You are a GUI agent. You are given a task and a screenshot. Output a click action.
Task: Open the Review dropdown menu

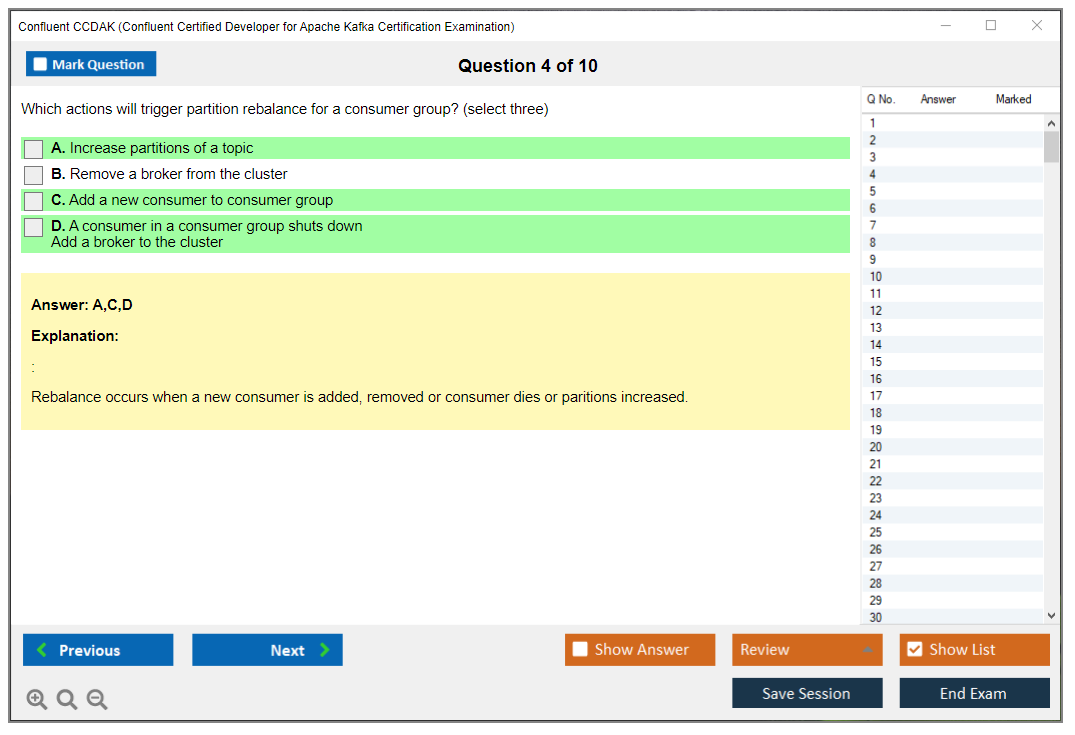(866, 650)
